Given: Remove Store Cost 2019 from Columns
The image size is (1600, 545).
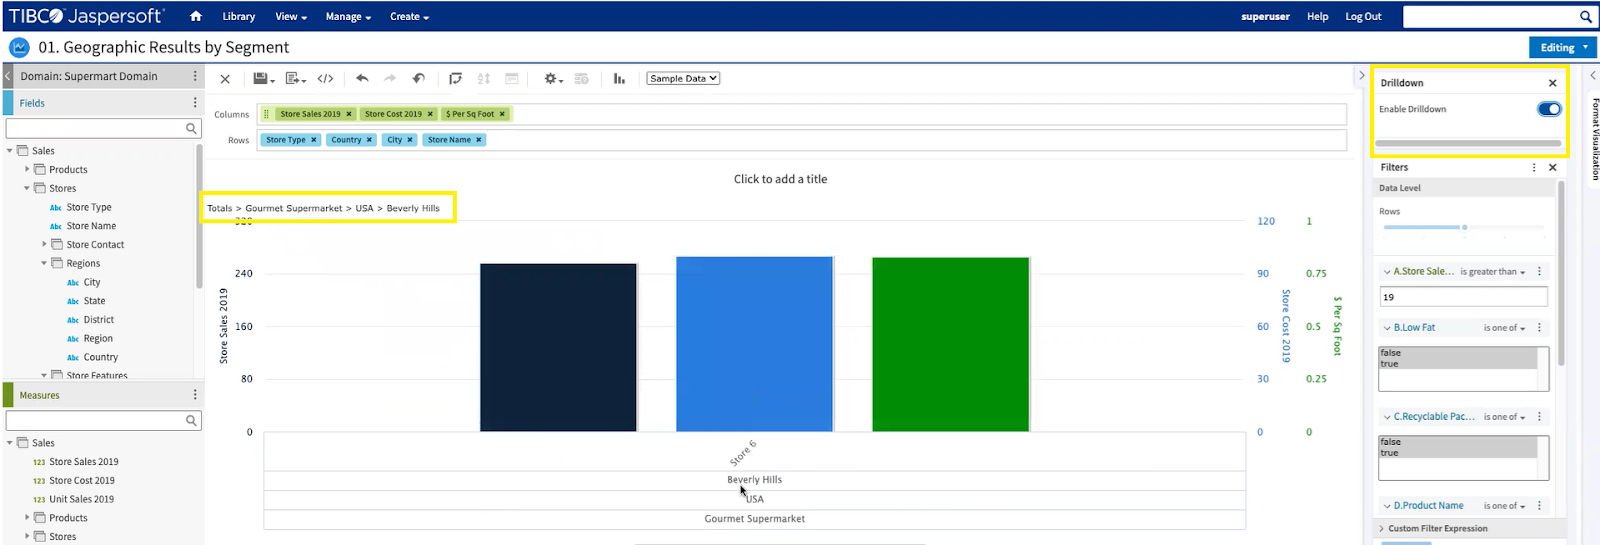Looking at the screenshot, I should tap(430, 114).
